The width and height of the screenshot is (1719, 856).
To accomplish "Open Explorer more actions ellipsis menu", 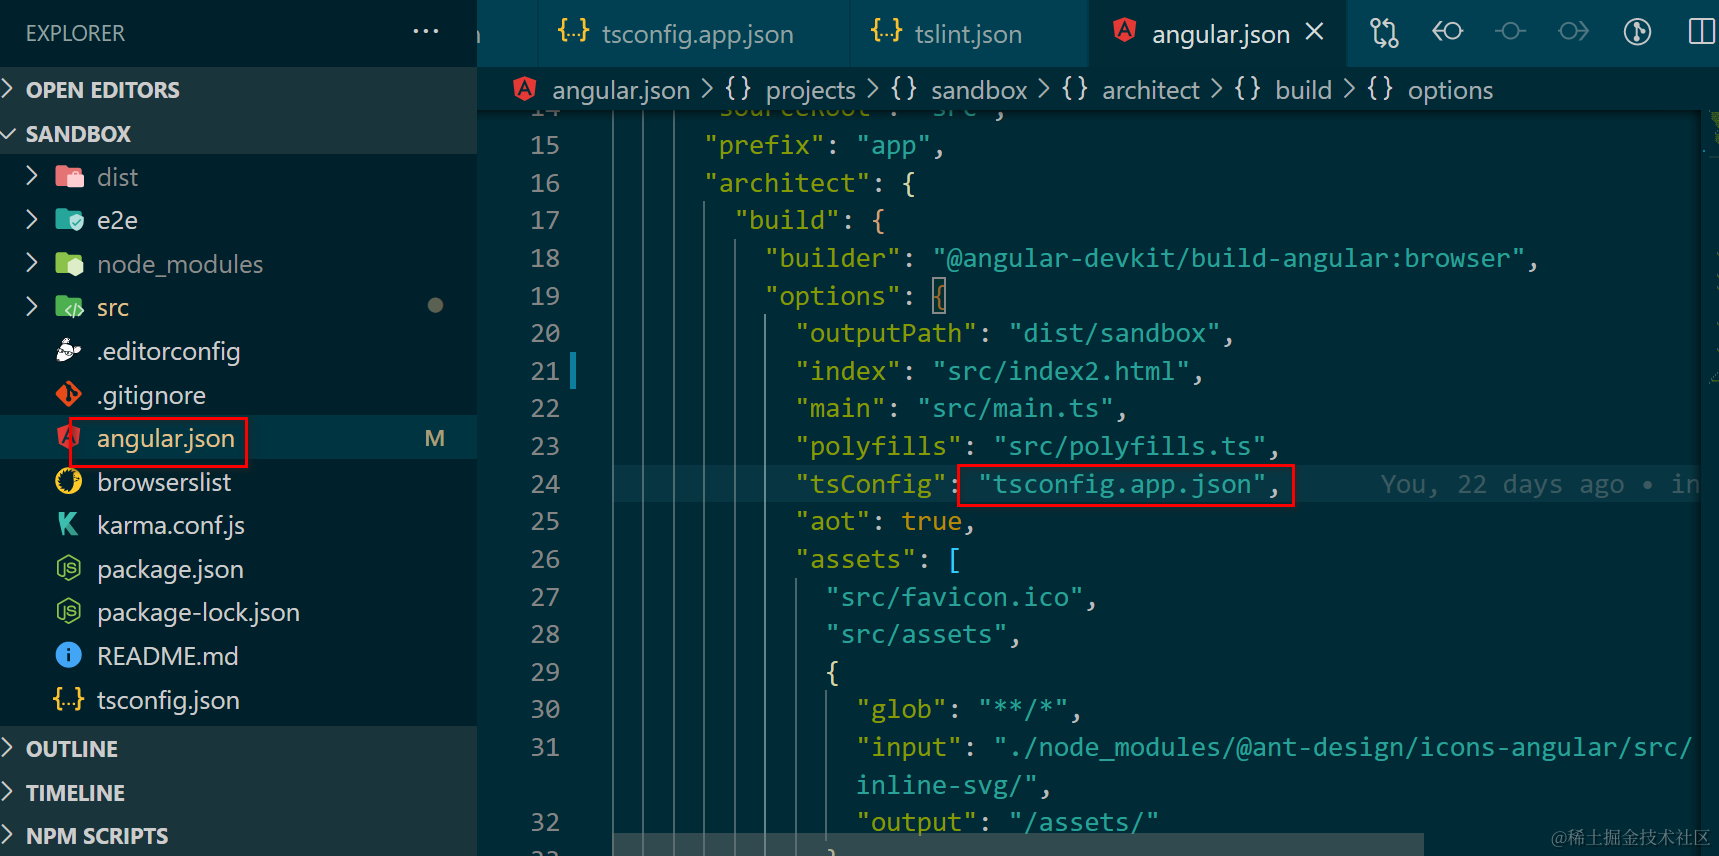I will coord(426,32).
